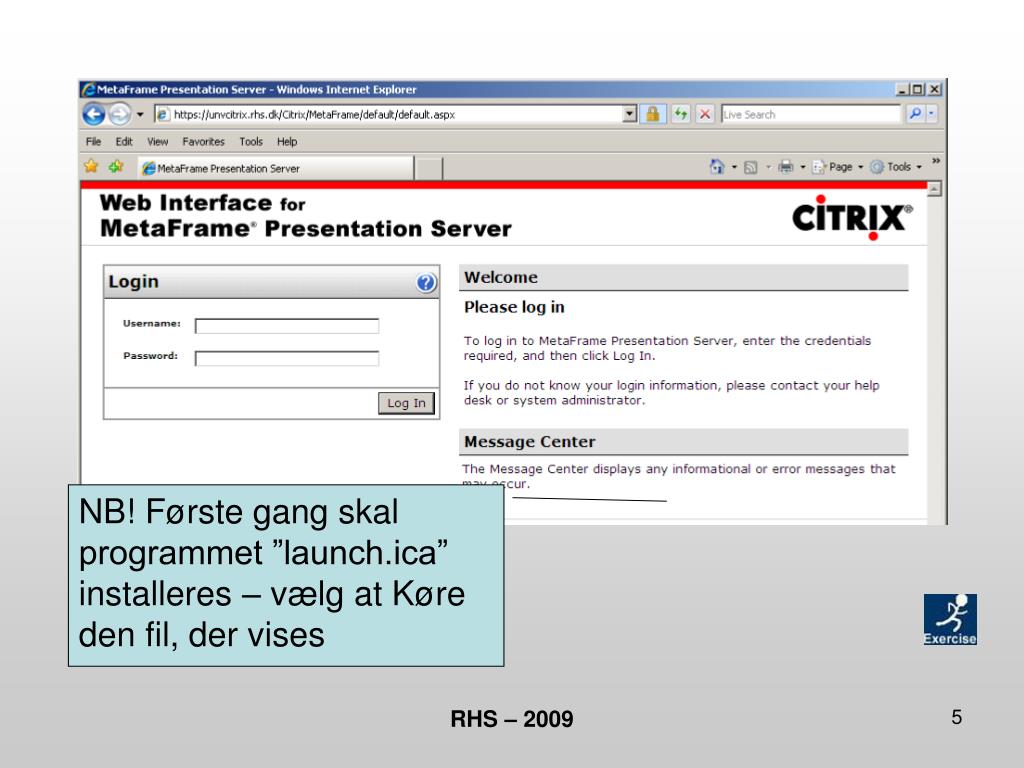Click the Password input field
The image size is (1024, 768).
(x=287, y=359)
